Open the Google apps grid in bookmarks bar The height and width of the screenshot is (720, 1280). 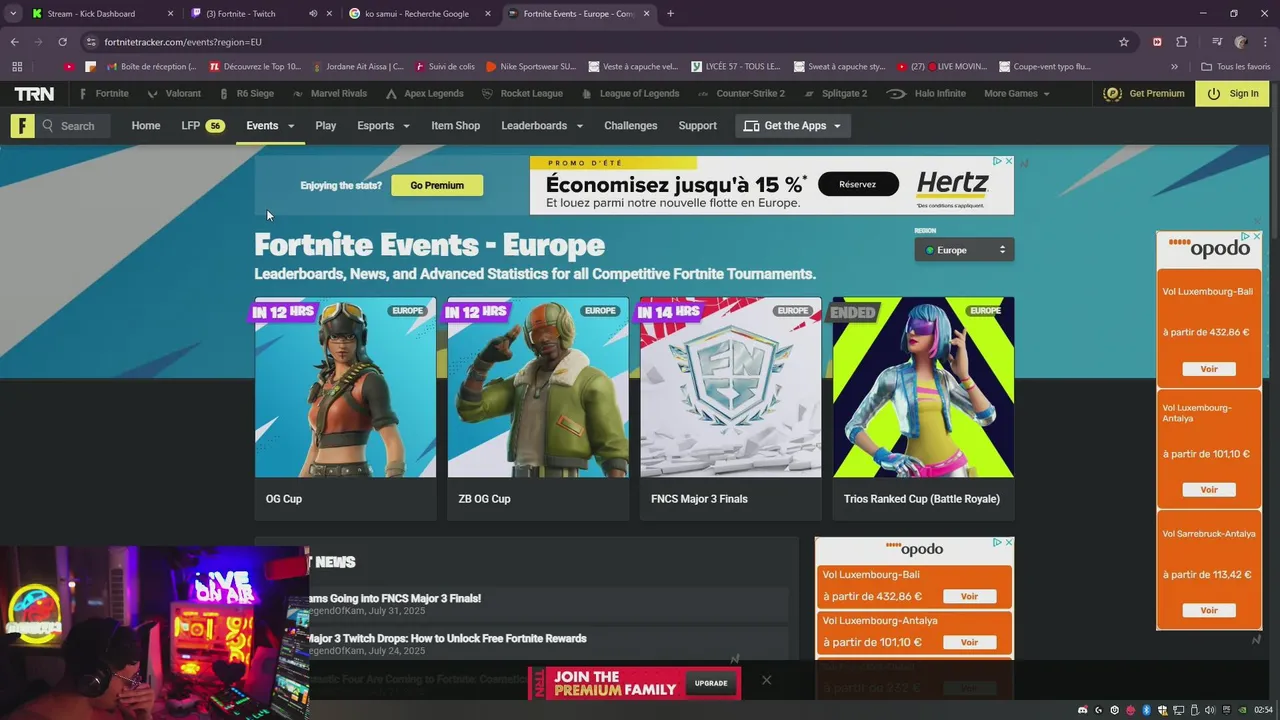pyautogui.click(x=17, y=67)
